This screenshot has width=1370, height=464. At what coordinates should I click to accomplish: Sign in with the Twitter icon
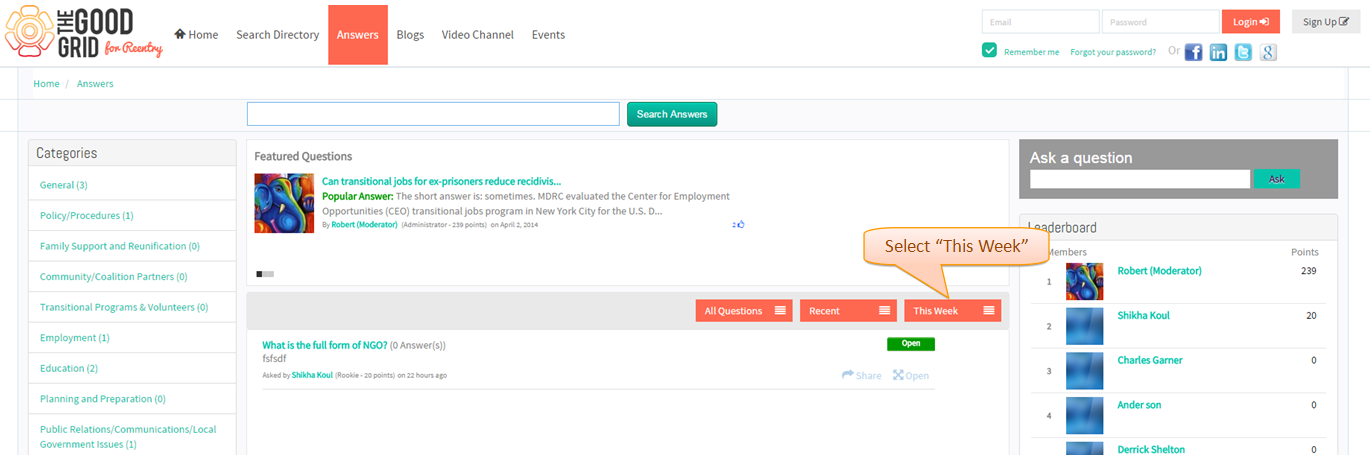[1243, 53]
